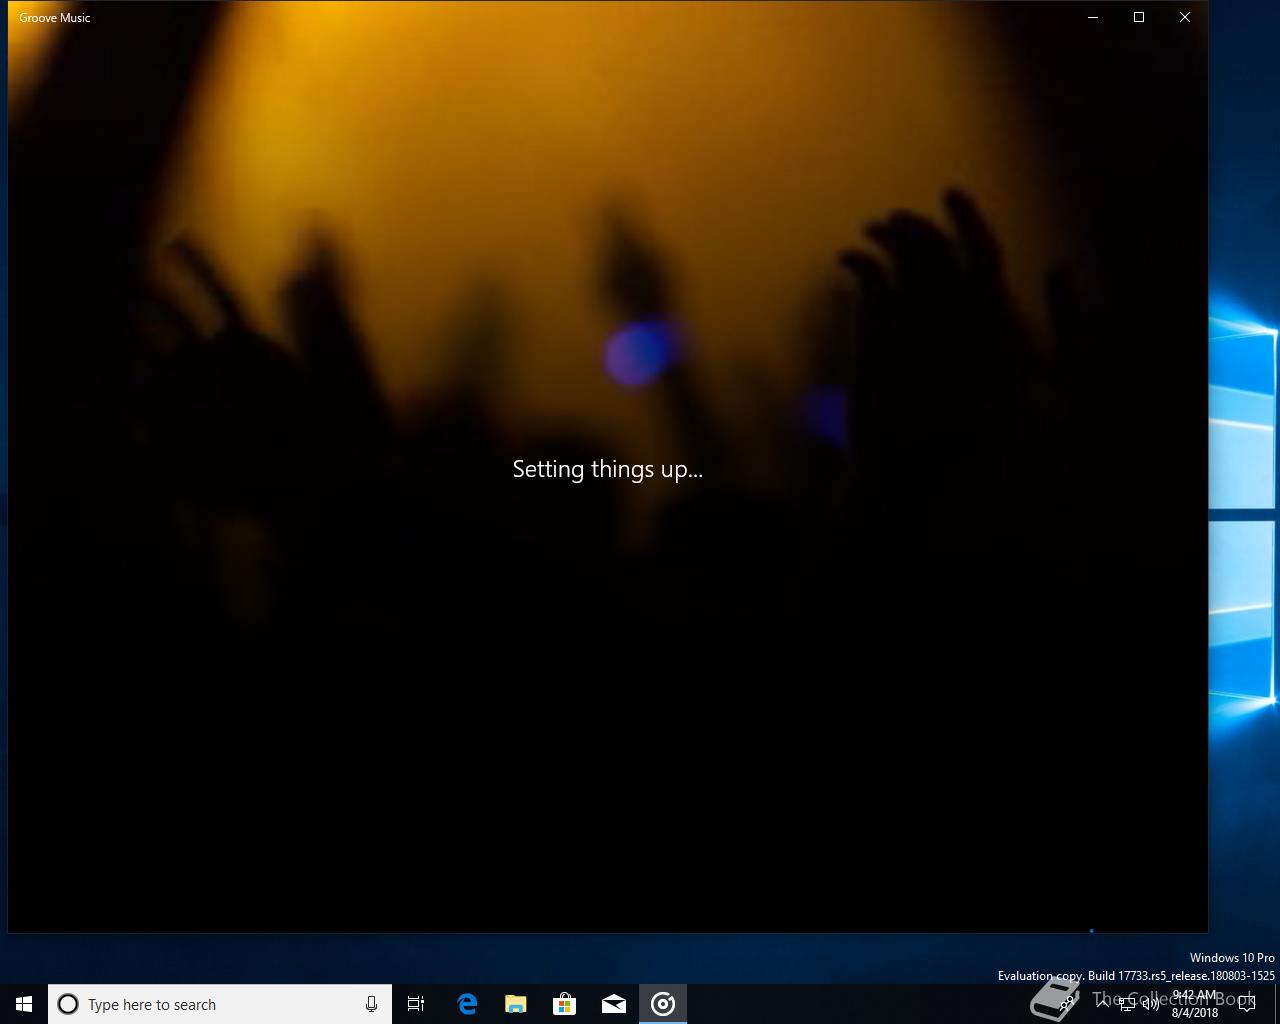Focus the 'Type here to search' box
The image size is (1280, 1024).
(x=220, y=1004)
